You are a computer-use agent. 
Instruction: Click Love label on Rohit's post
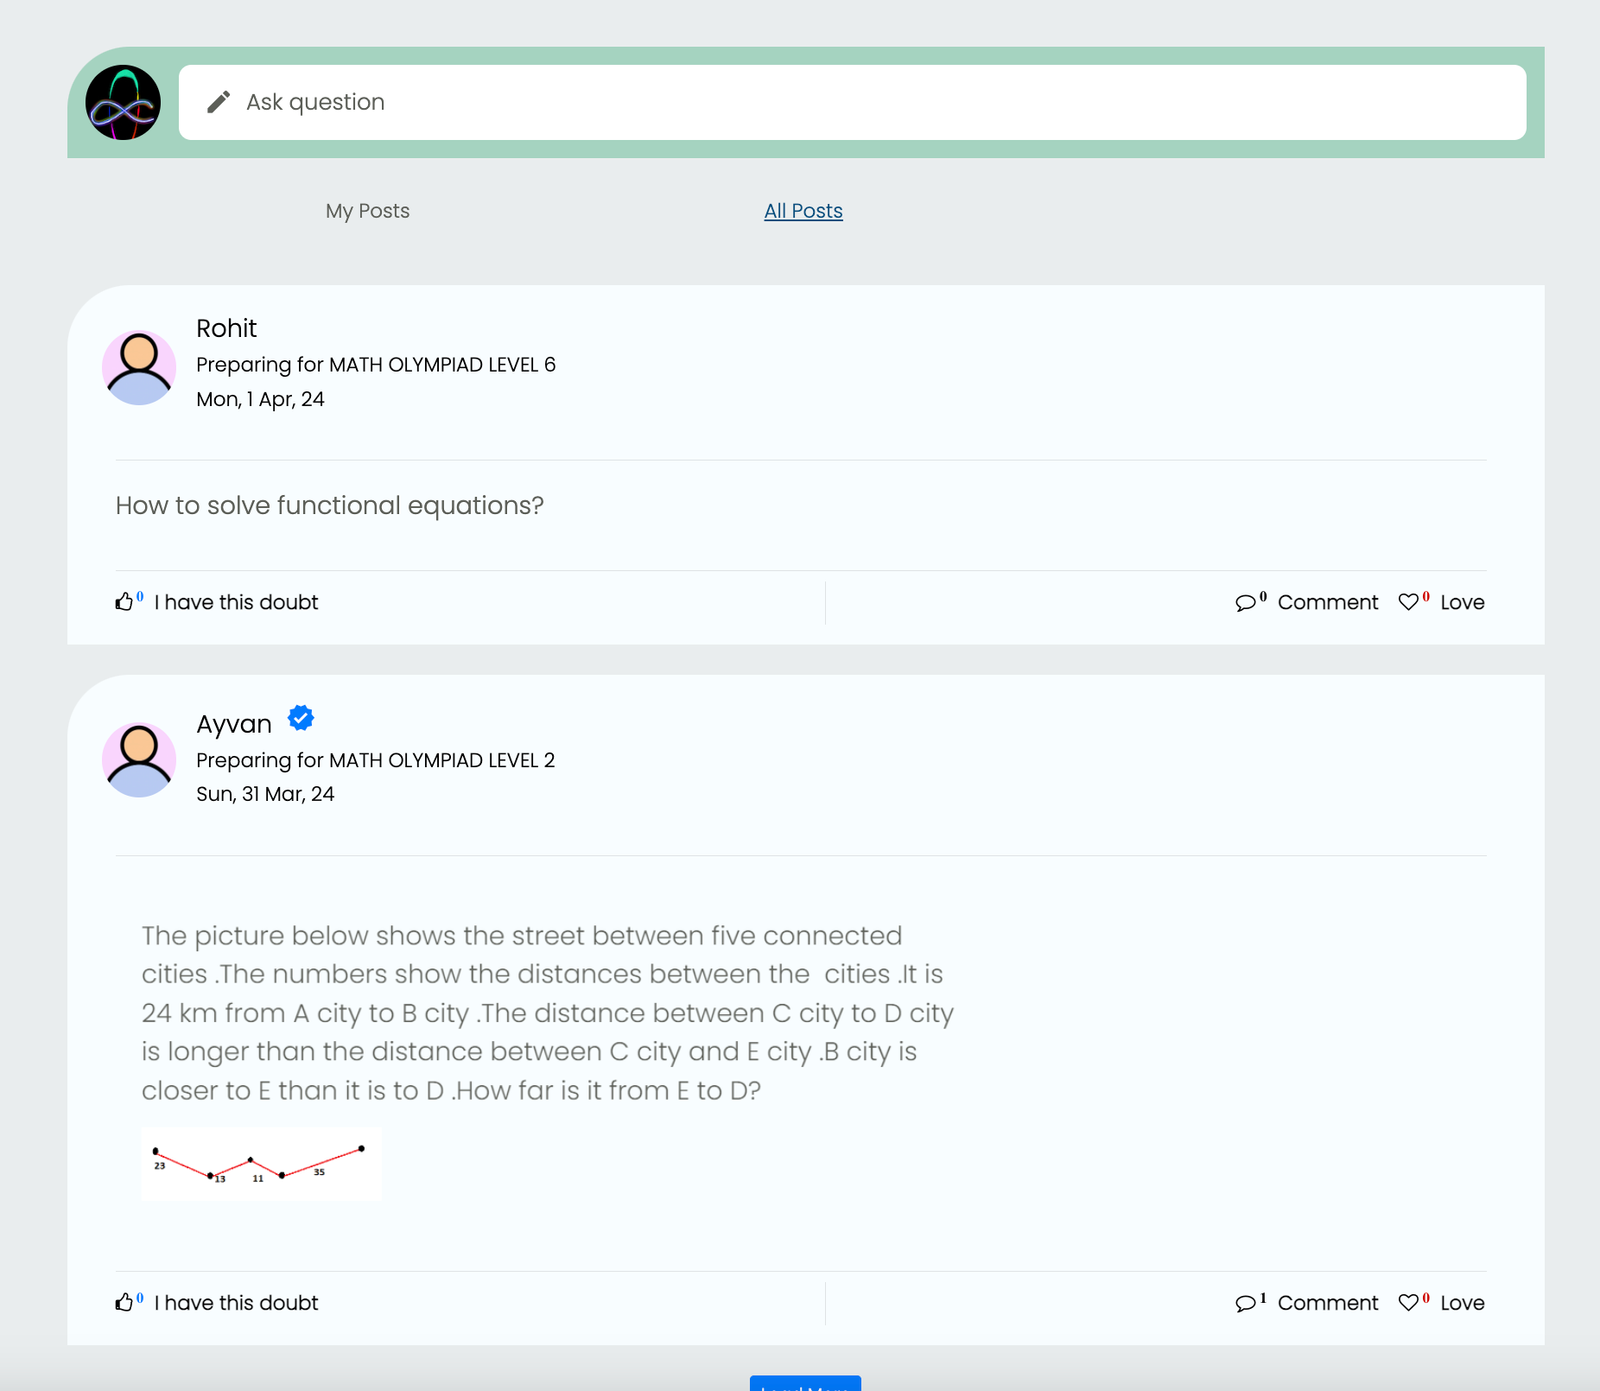click(x=1462, y=602)
